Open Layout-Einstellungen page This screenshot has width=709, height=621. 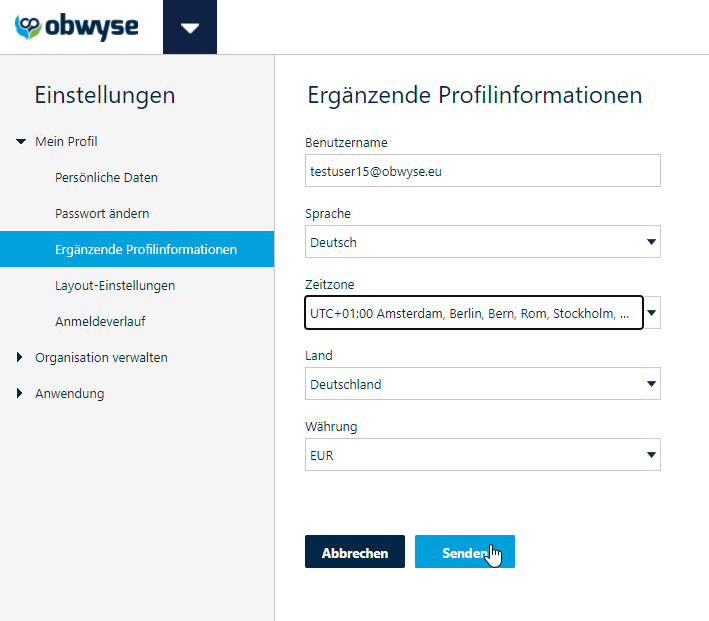(115, 285)
